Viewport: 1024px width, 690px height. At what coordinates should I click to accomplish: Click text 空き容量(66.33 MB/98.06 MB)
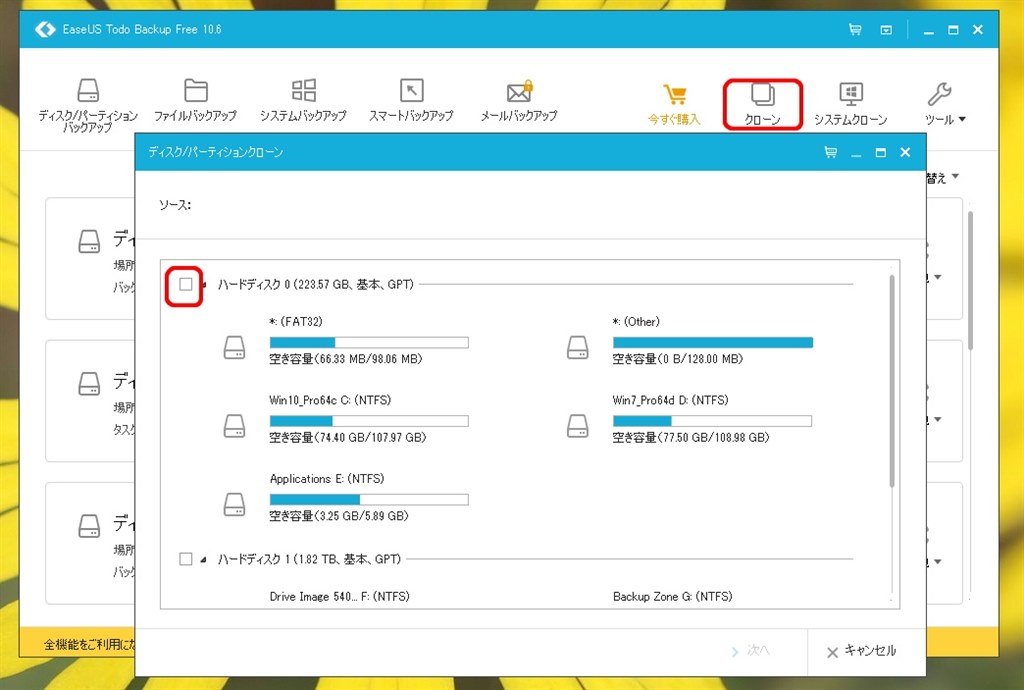pos(345,359)
